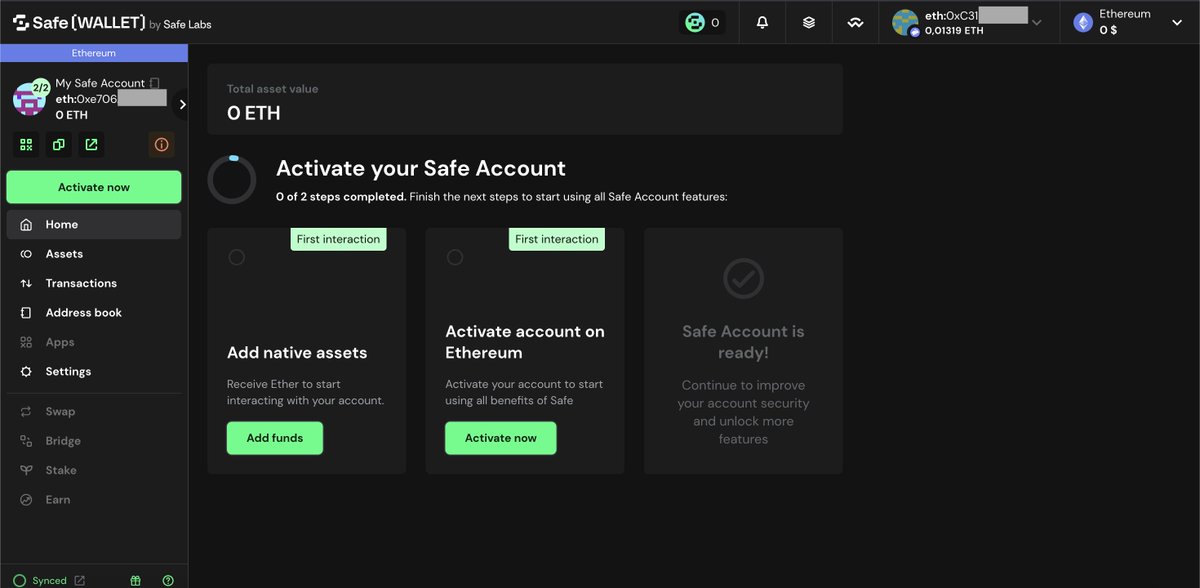The width and height of the screenshot is (1200, 588).
Task: Click the Ethereum network banner in sidebar
Action: coord(94,53)
